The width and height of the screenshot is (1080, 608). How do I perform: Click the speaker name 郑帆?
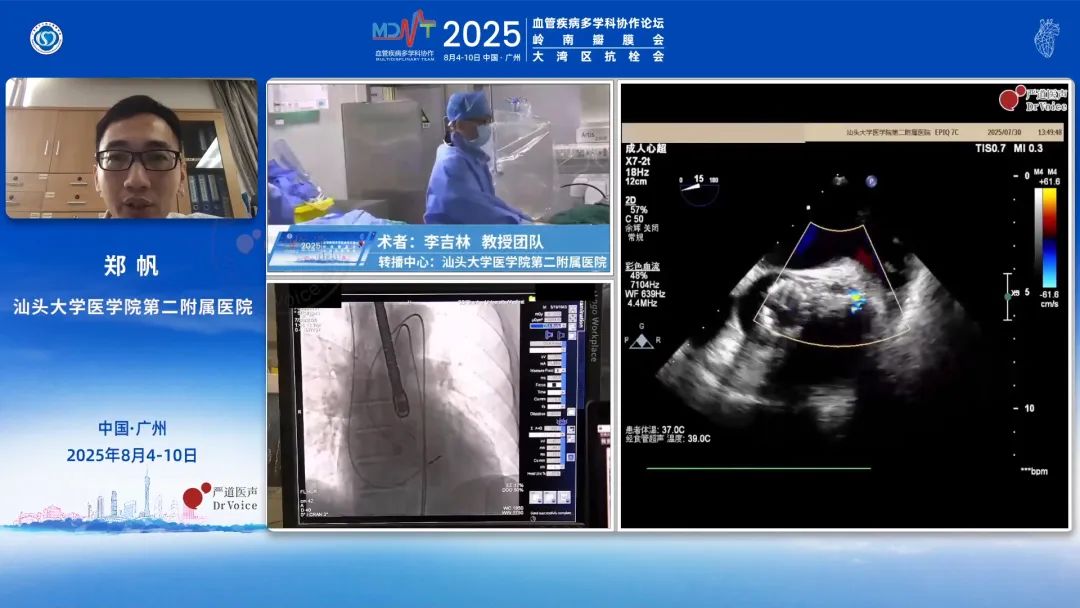[x=131, y=266]
